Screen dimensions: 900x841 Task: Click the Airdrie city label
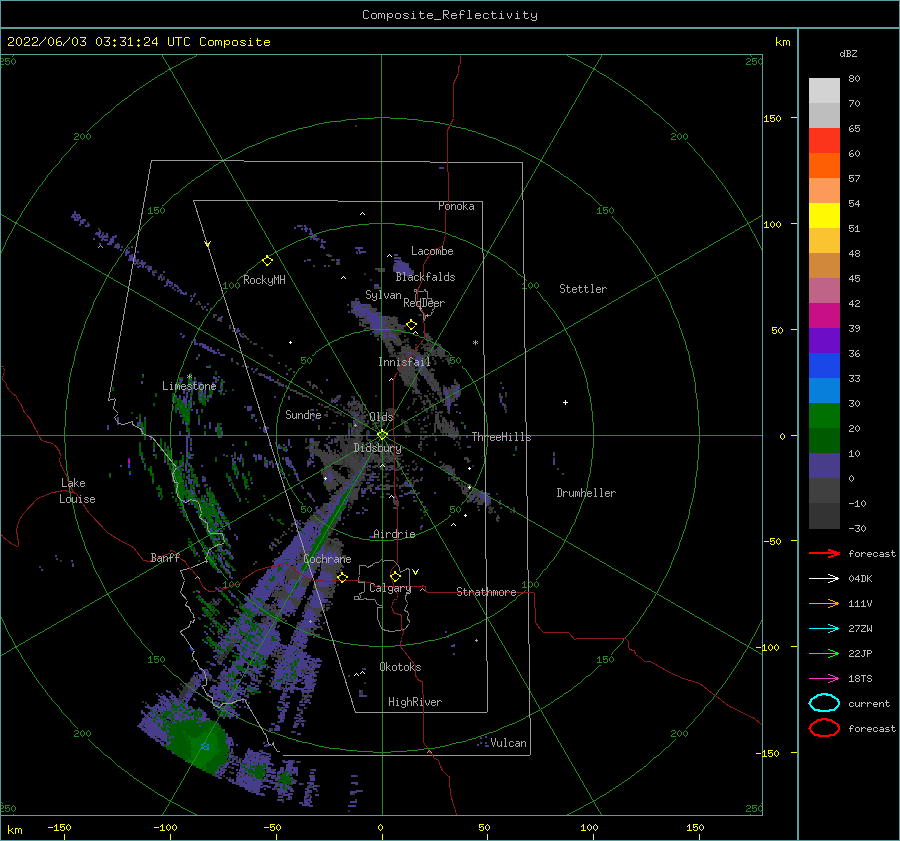(394, 534)
